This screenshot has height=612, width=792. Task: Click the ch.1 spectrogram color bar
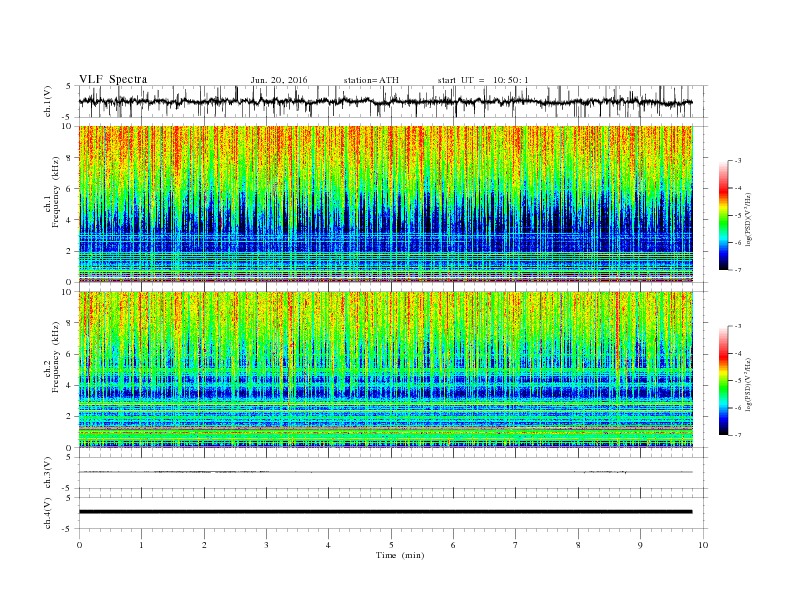click(x=723, y=215)
